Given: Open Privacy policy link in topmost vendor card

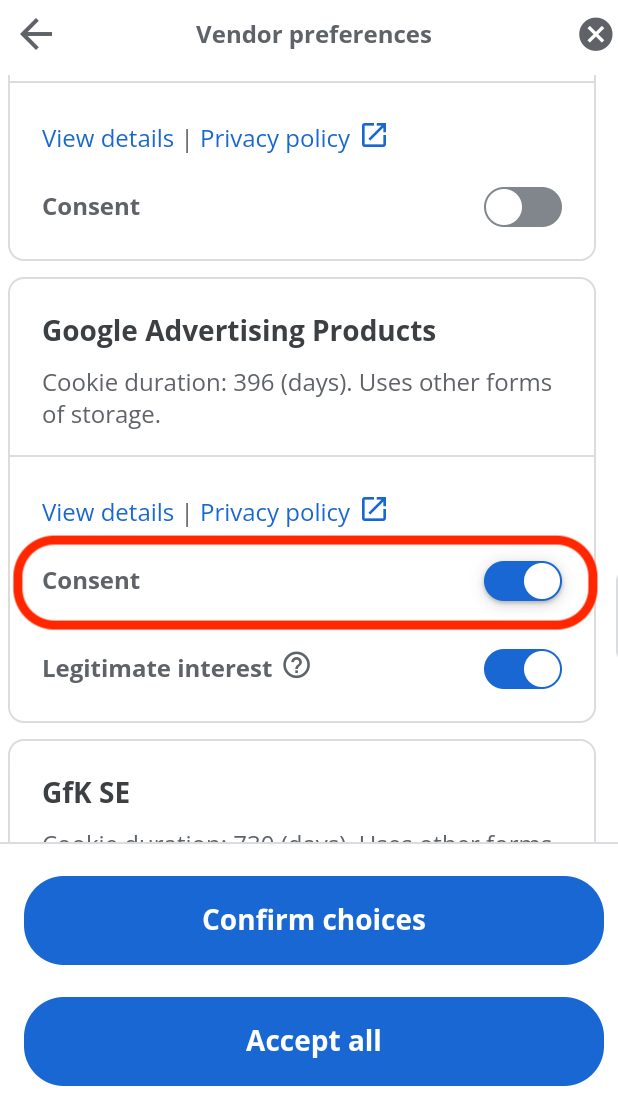Looking at the screenshot, I should point(275,138).
